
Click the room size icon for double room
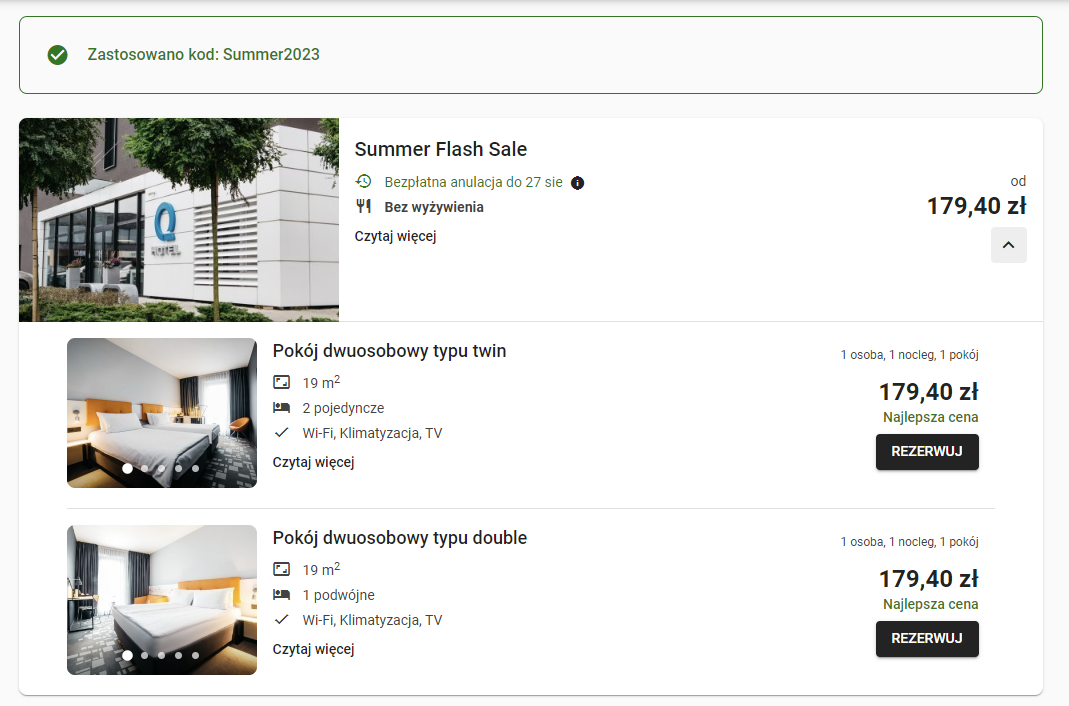[282, 569]
